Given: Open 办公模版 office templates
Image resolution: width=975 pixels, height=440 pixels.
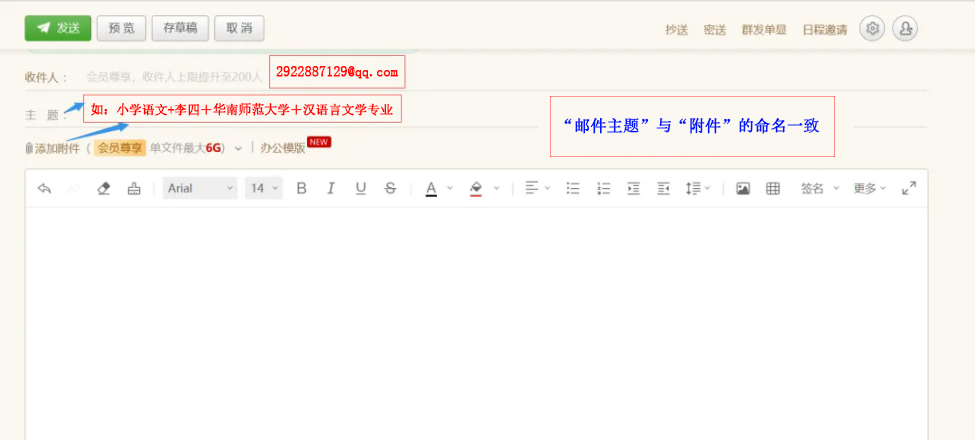Looking at the screenshot, I should 283,148.
